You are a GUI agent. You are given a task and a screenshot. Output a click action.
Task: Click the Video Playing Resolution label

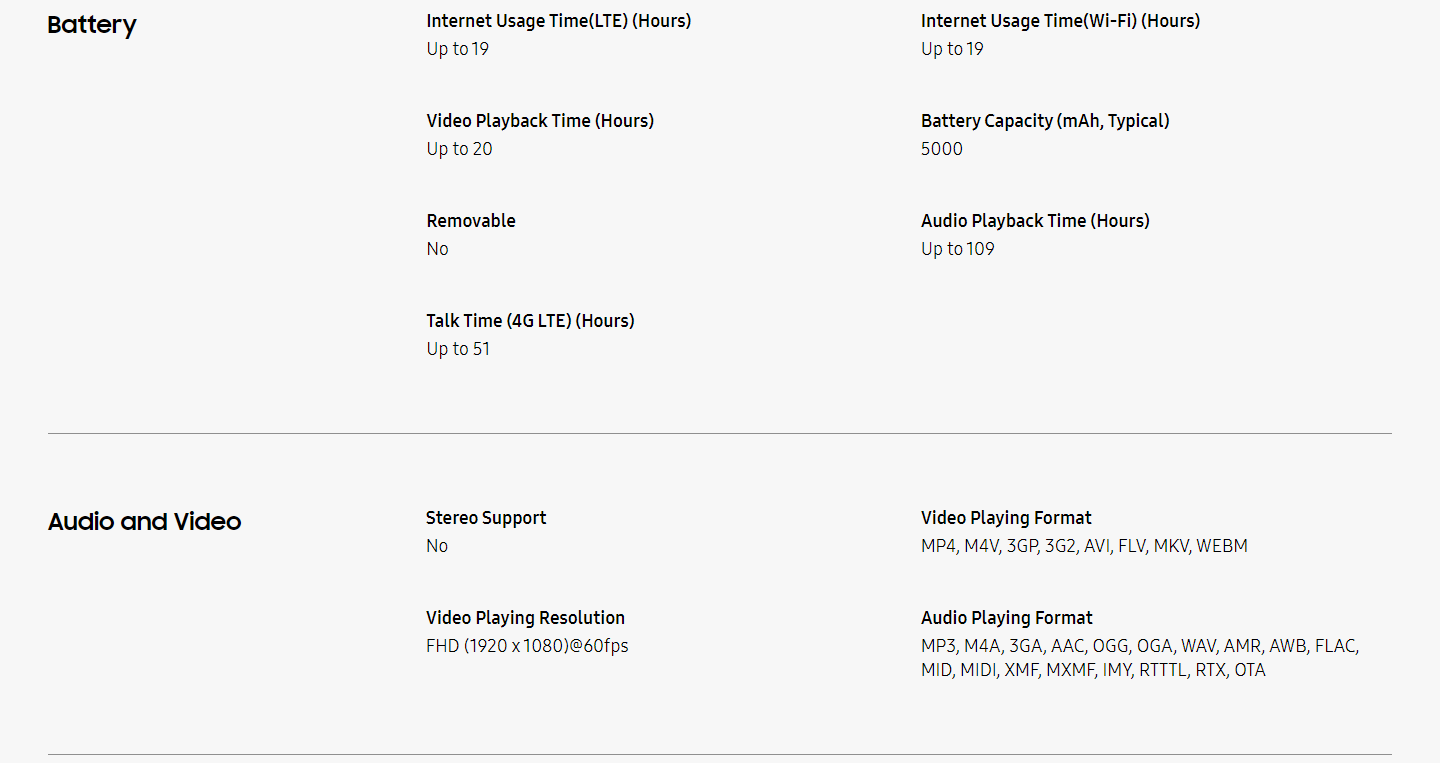(x=525, y=618)
